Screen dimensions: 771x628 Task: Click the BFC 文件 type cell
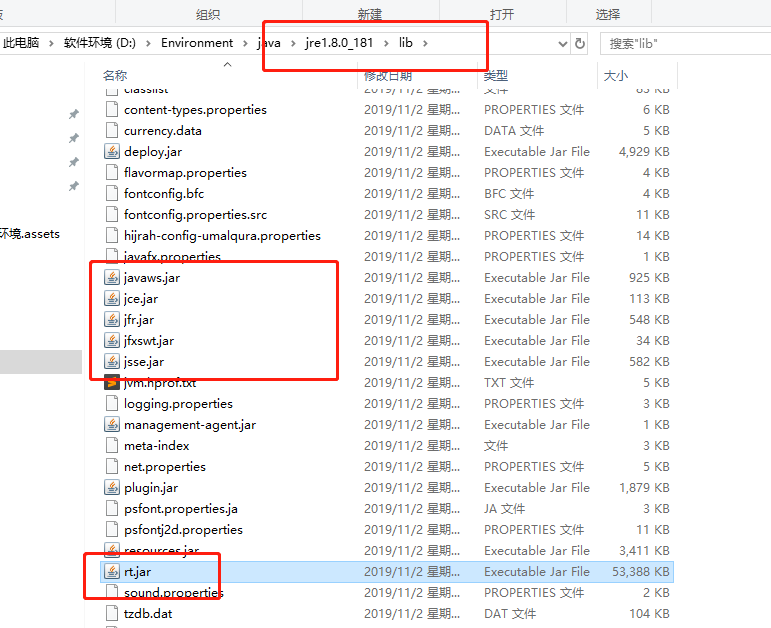click(x=509, y=194)
